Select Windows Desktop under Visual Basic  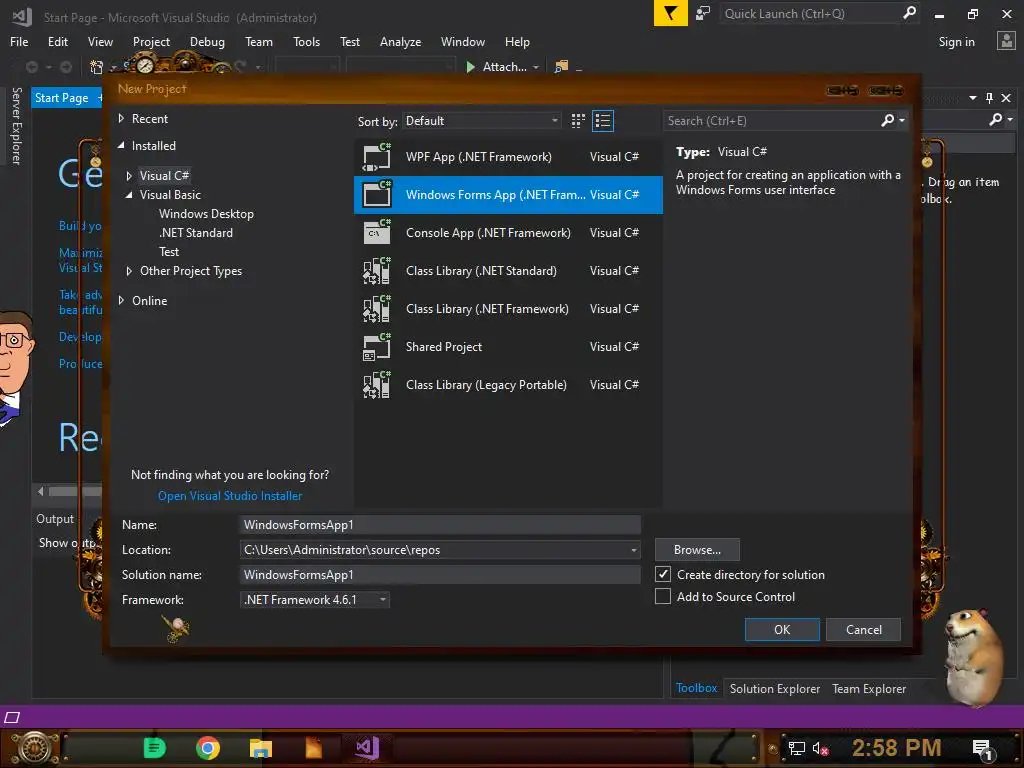click(206, 214)
